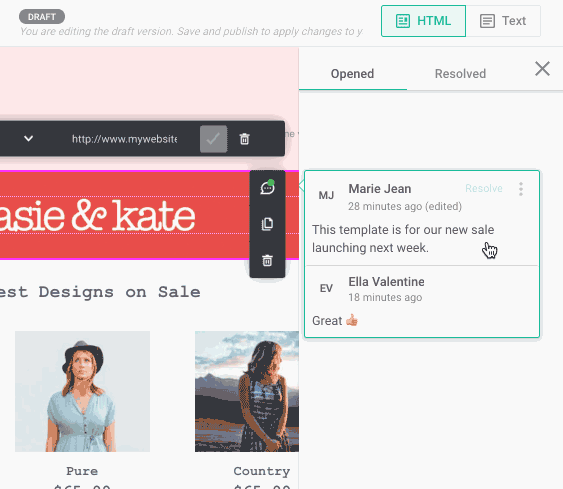This screenshot has height=489, width=563.
Task: Select the Opened comments tab
Action: (x=352, y=74)
